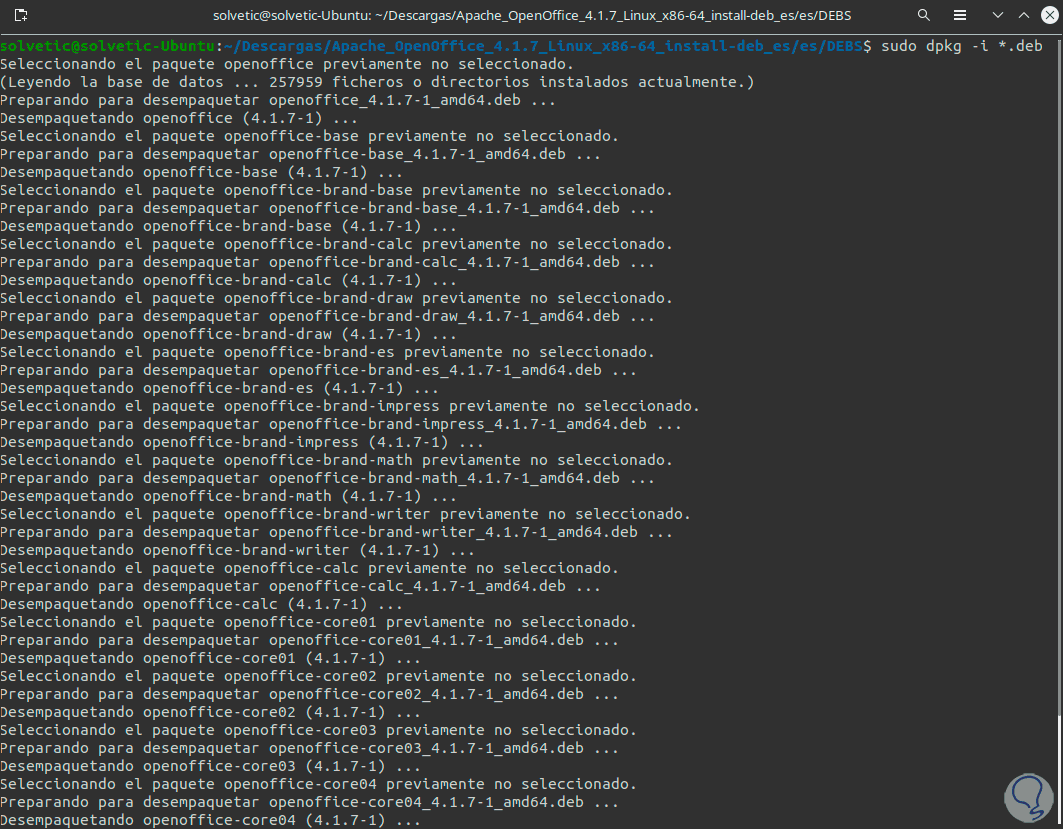Screen dimensions: 1063x829
Task: Click 'Preparando para desempaquetar openoffice_4.1.7-1_amd64.deb'
Action: 278,100
